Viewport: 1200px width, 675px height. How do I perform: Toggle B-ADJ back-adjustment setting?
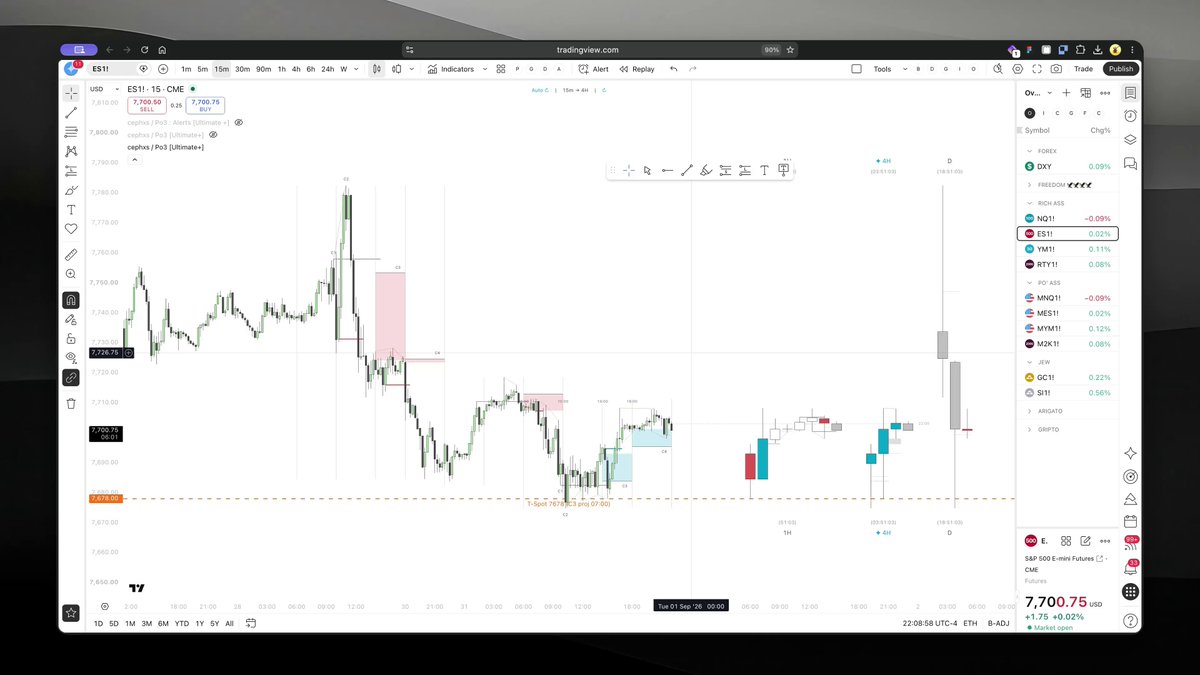(998, 623)
